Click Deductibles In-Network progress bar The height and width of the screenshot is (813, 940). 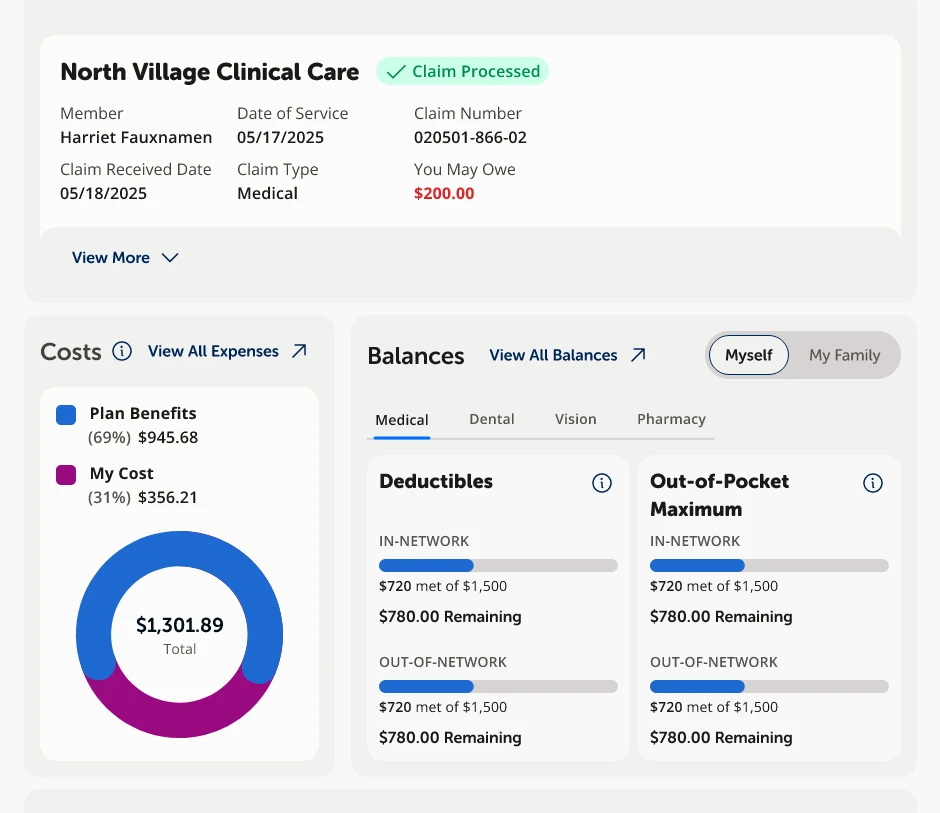(x=498, y=565)
